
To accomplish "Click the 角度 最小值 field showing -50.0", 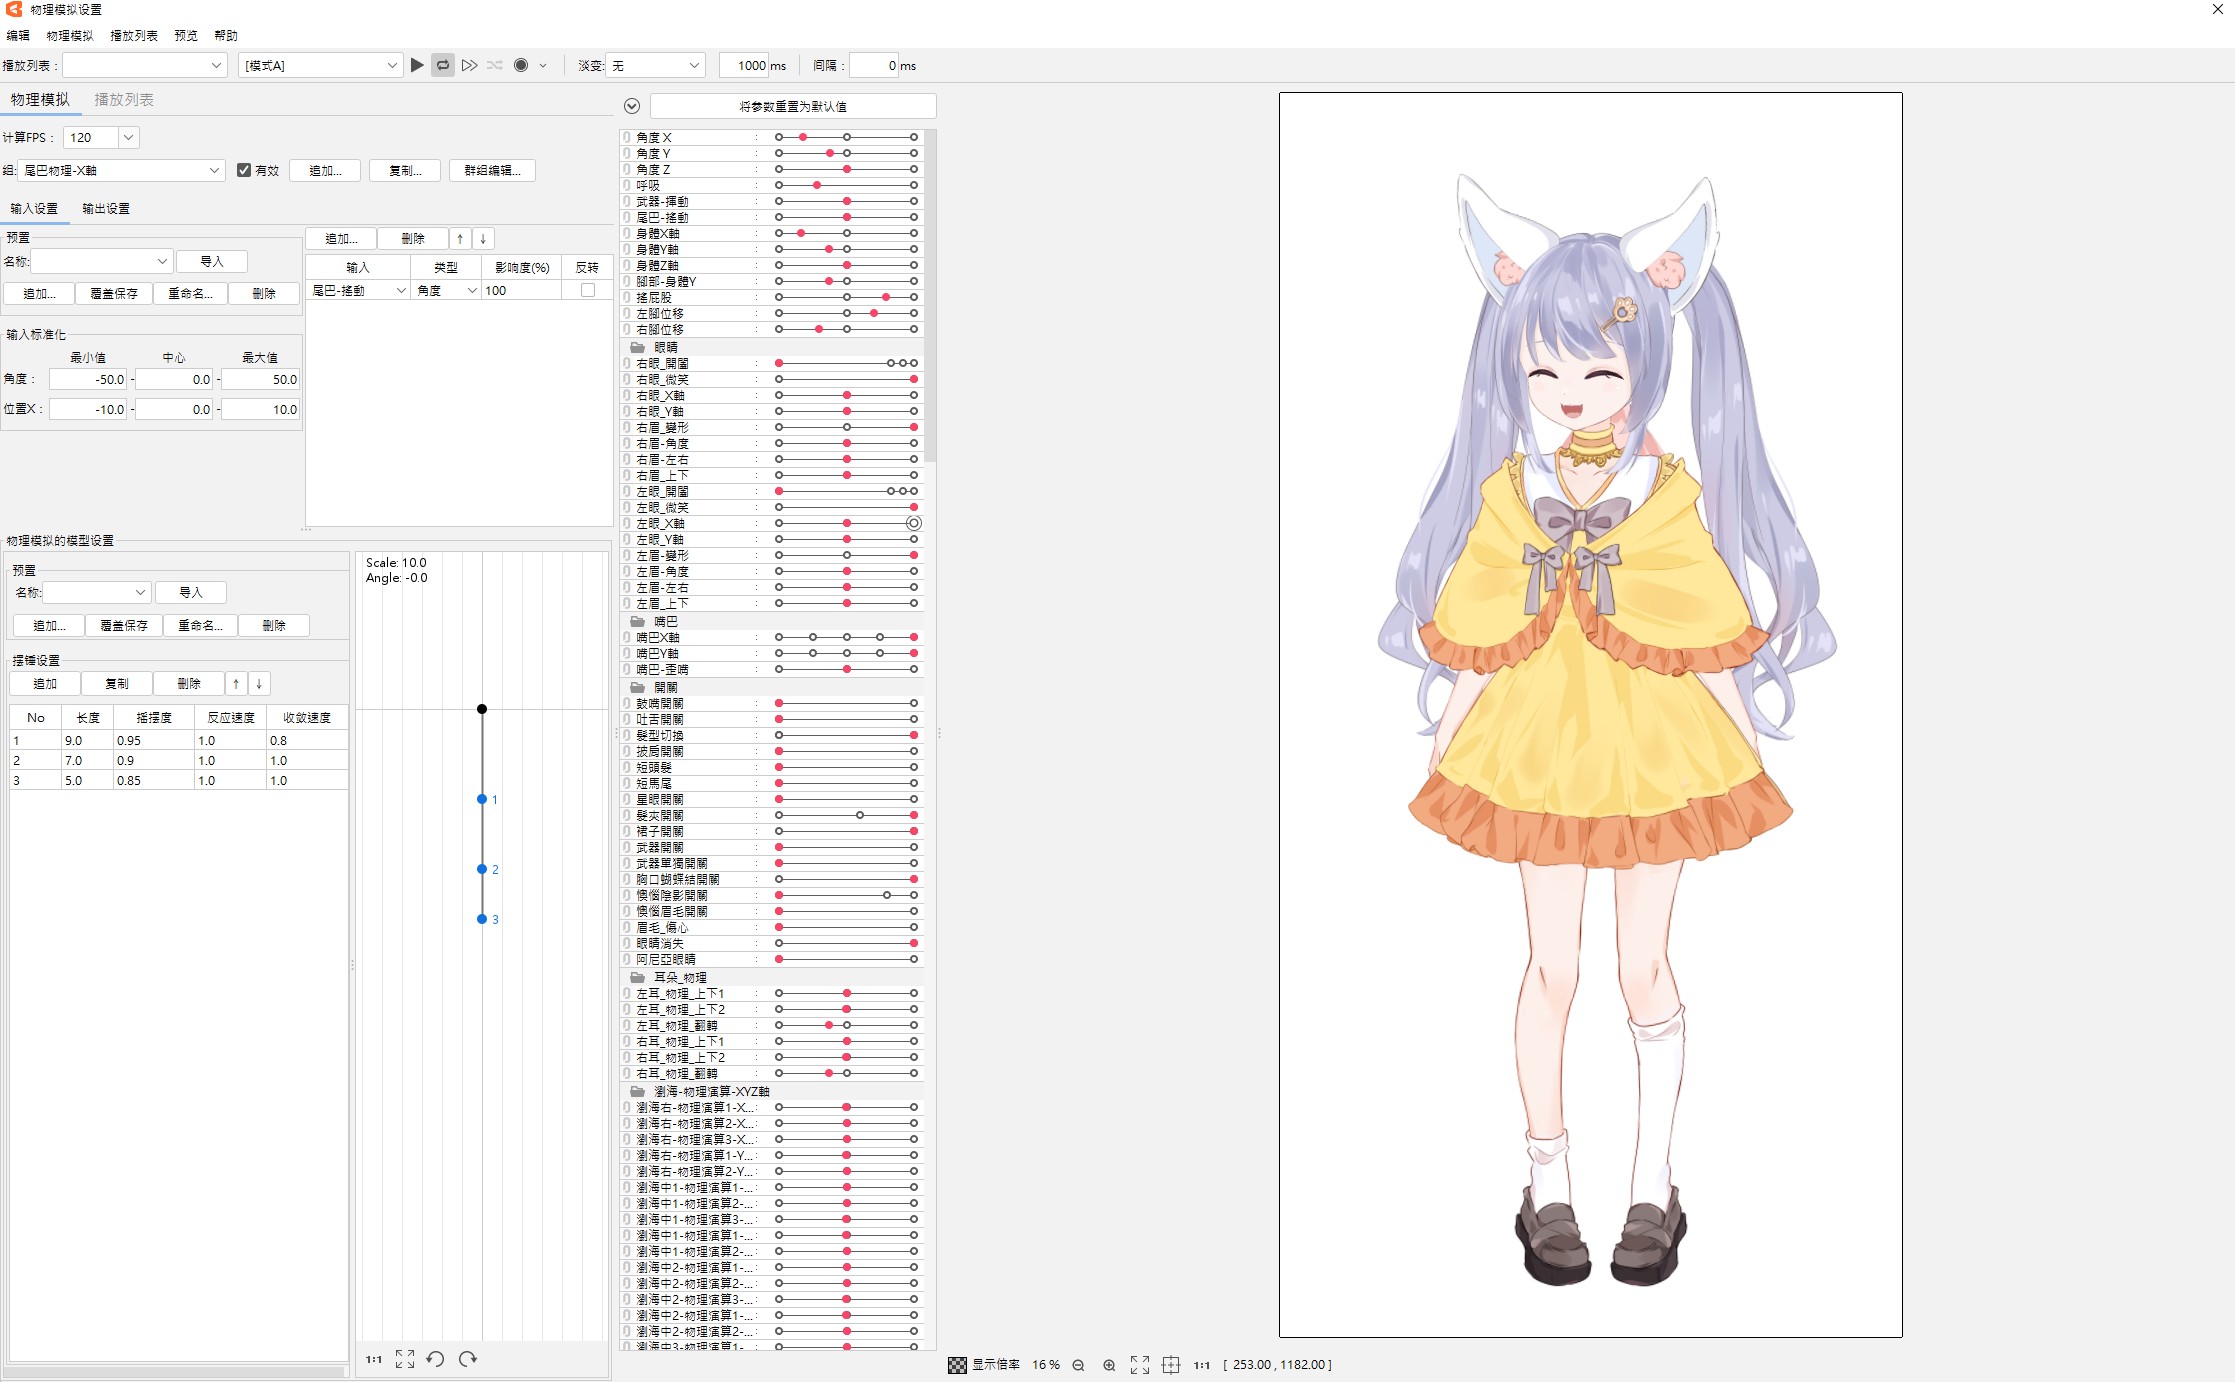I will [x=88, y=380].
